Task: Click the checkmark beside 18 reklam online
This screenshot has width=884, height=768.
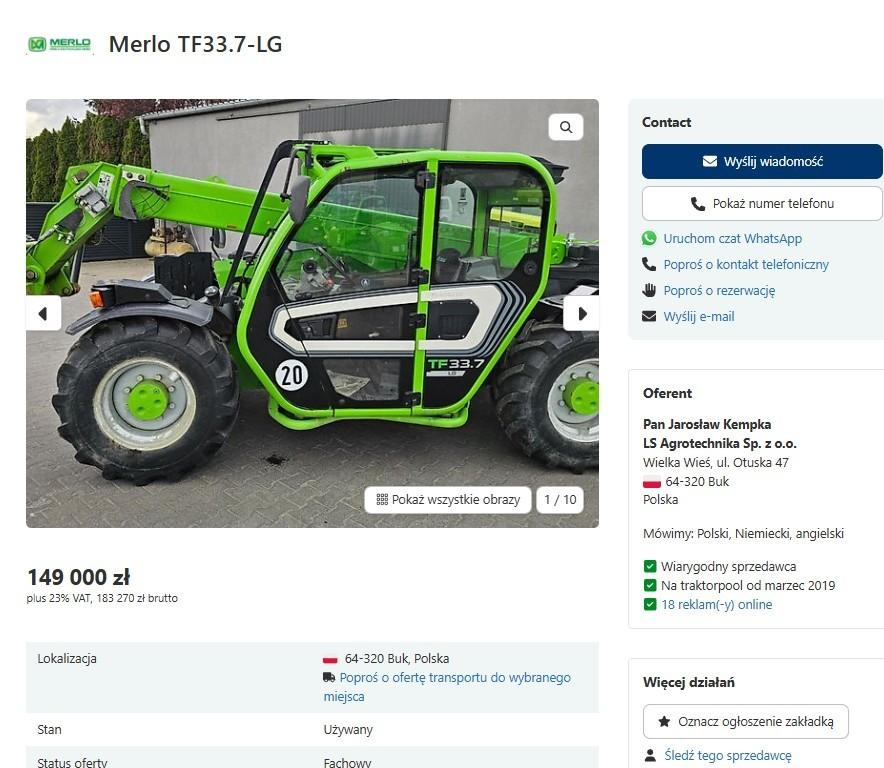Action: (650, 604)
